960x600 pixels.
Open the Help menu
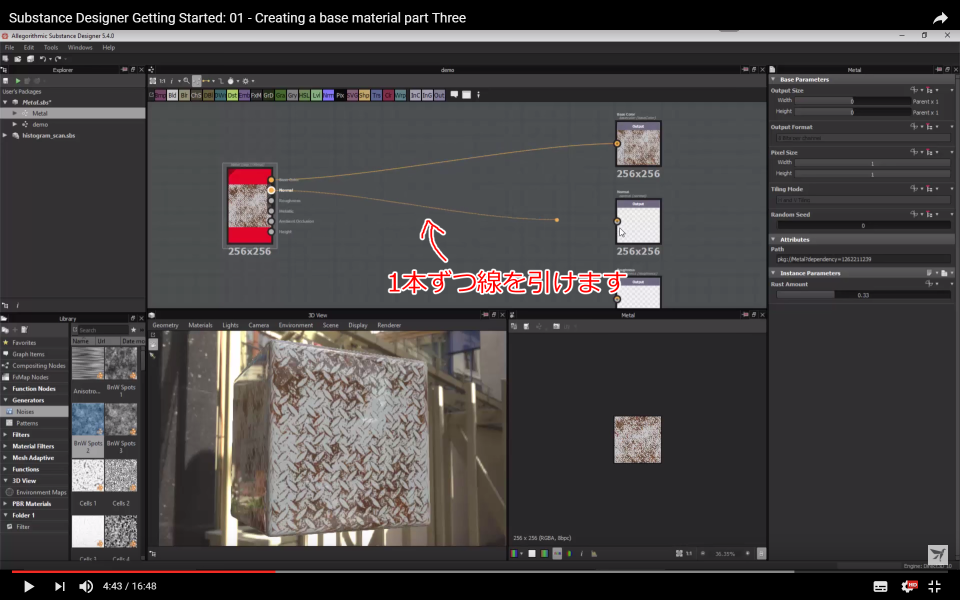108,47
